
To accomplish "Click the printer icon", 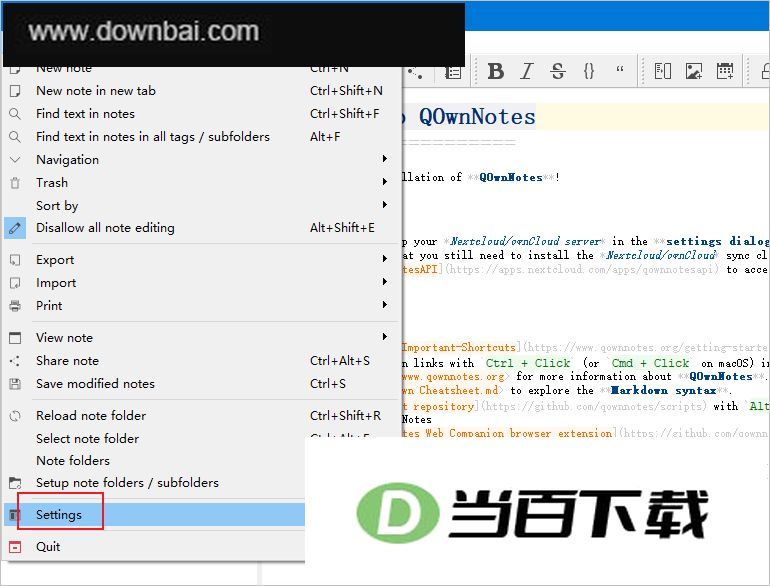I will coord(15,306).
